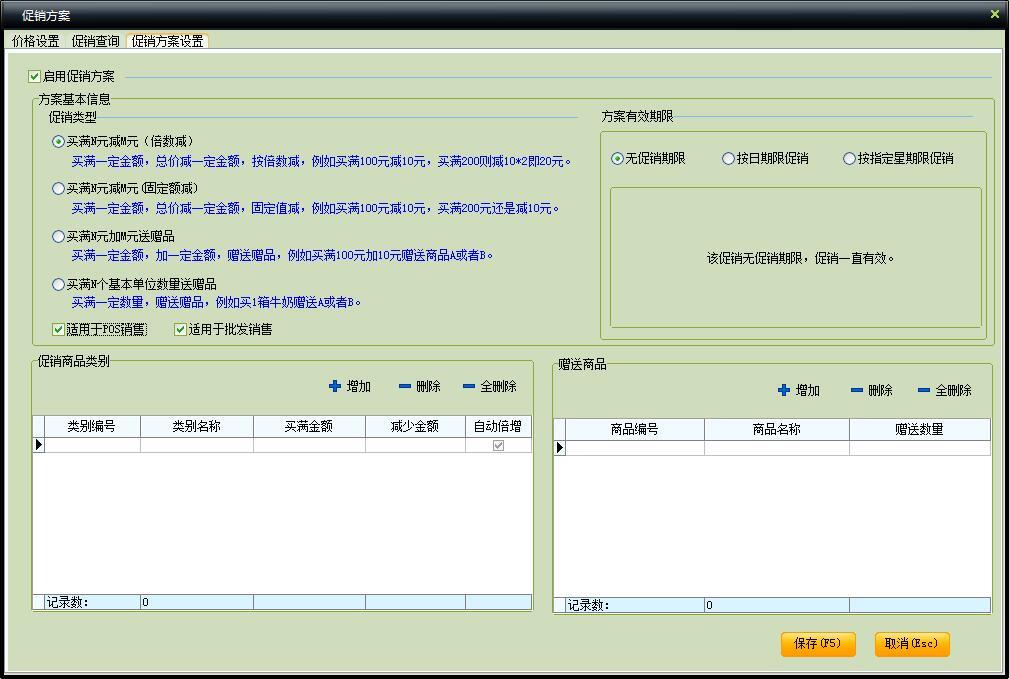Click the empty 类别编号 cell in first row
This screenshot has height=679, width=1009.
(x=92, y=445)
